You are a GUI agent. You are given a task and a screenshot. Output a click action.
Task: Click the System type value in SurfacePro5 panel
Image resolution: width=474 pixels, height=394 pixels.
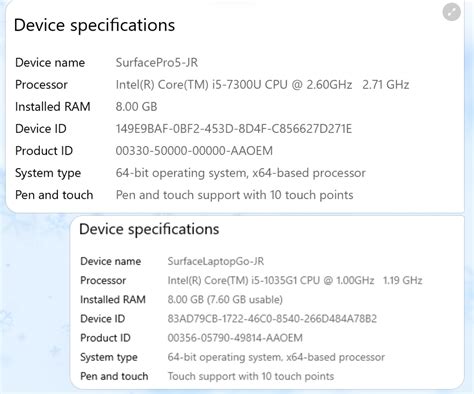(241, 173)
